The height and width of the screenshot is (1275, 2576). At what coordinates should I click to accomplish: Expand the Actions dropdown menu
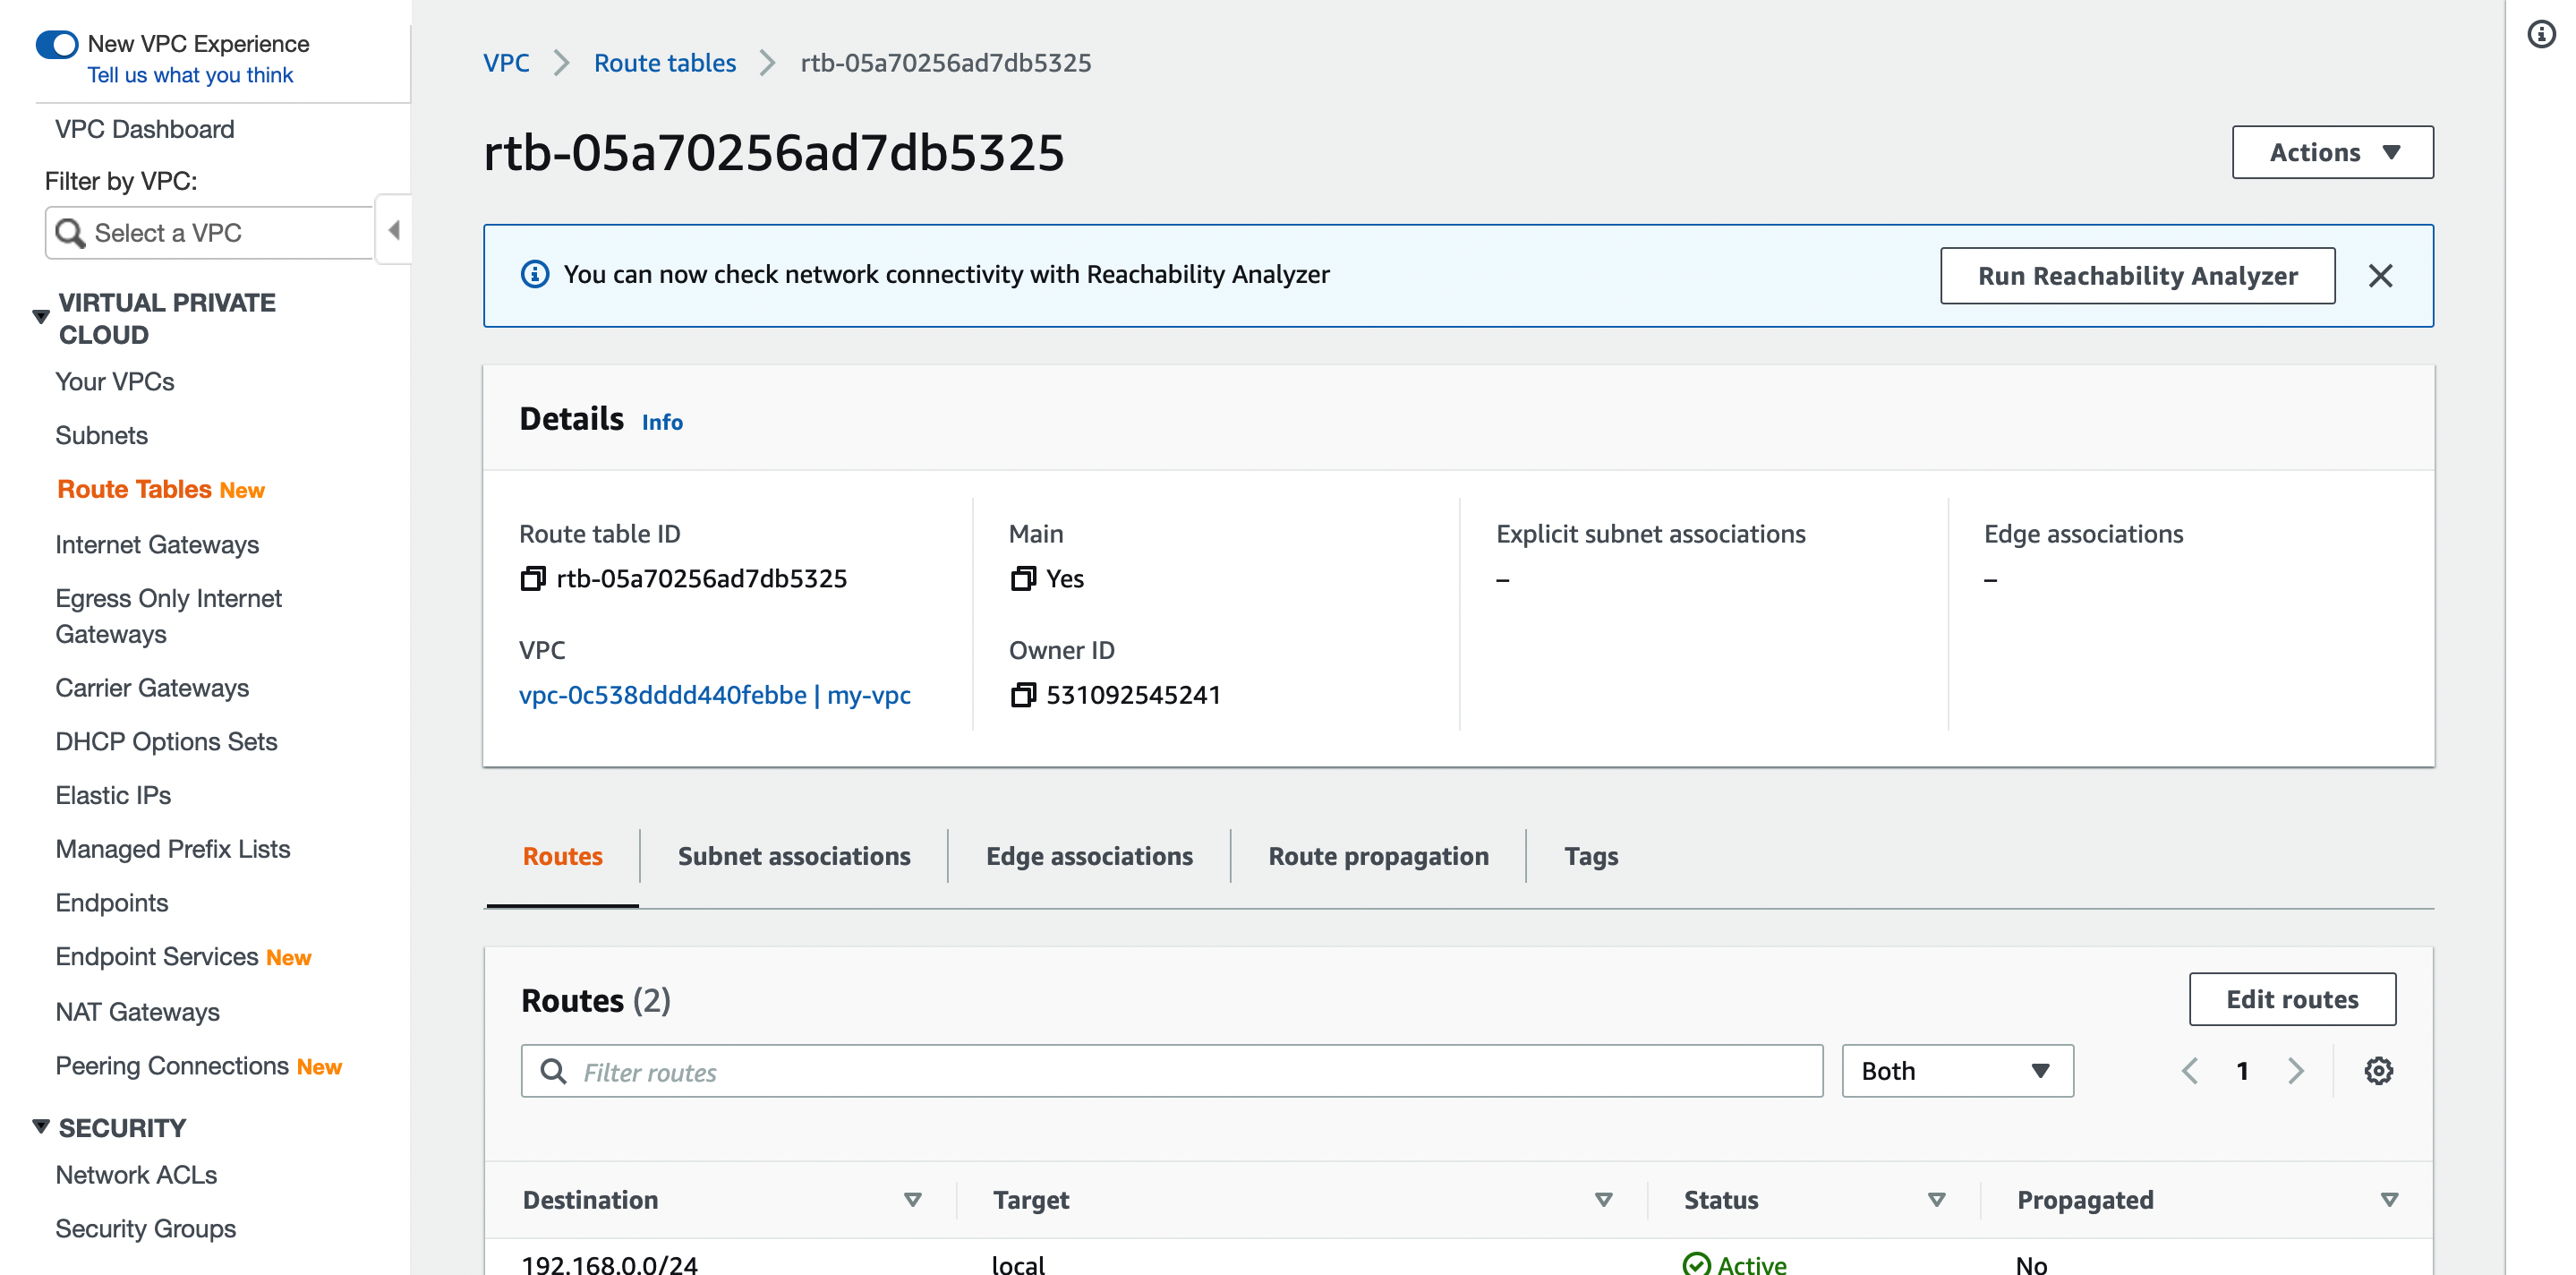point(2333,151)
